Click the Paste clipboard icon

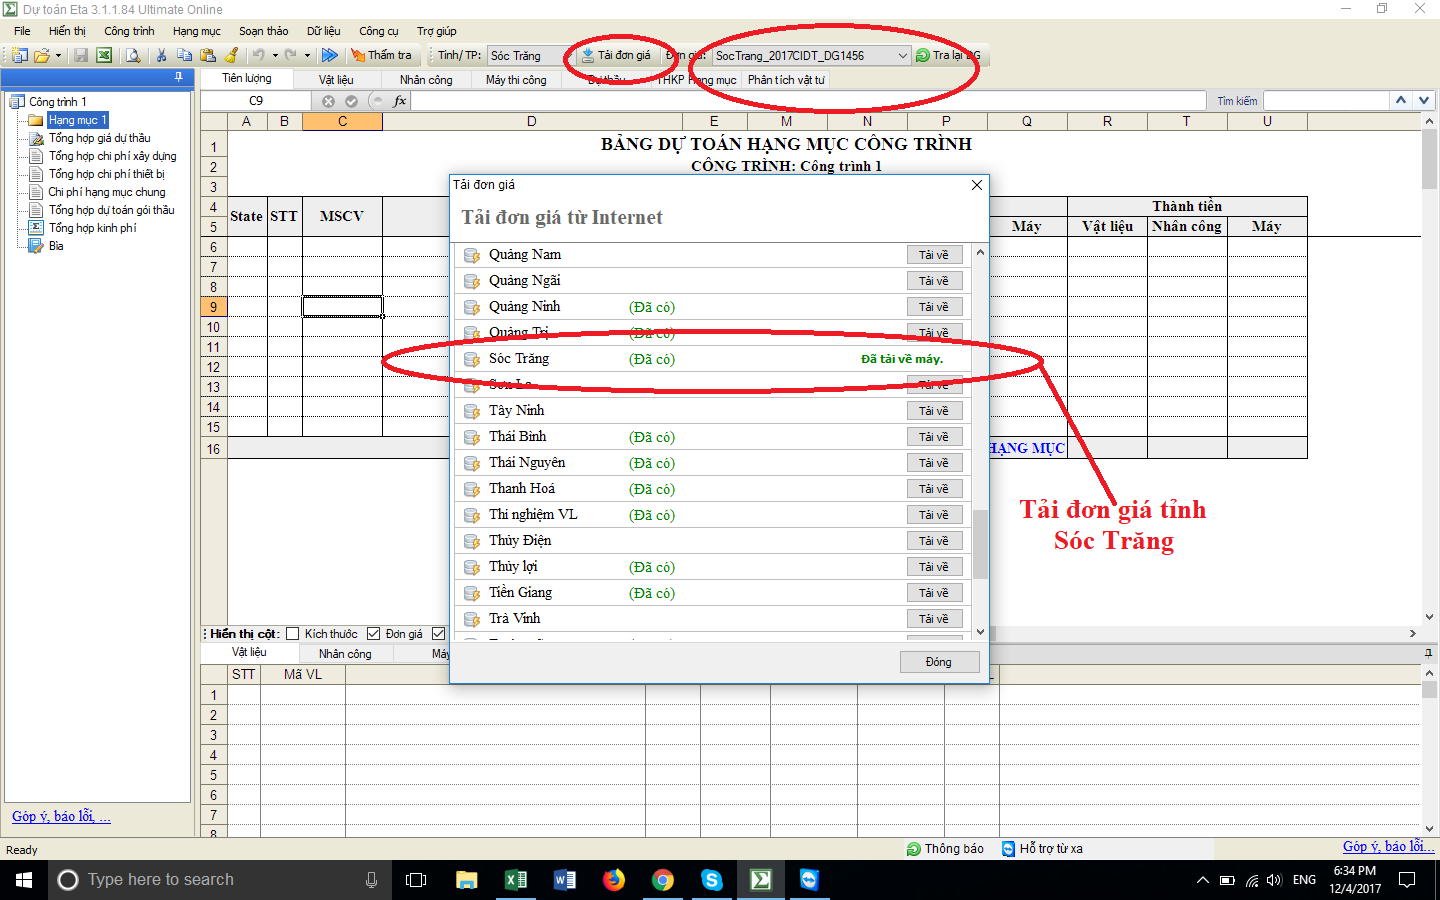point(208,55)
